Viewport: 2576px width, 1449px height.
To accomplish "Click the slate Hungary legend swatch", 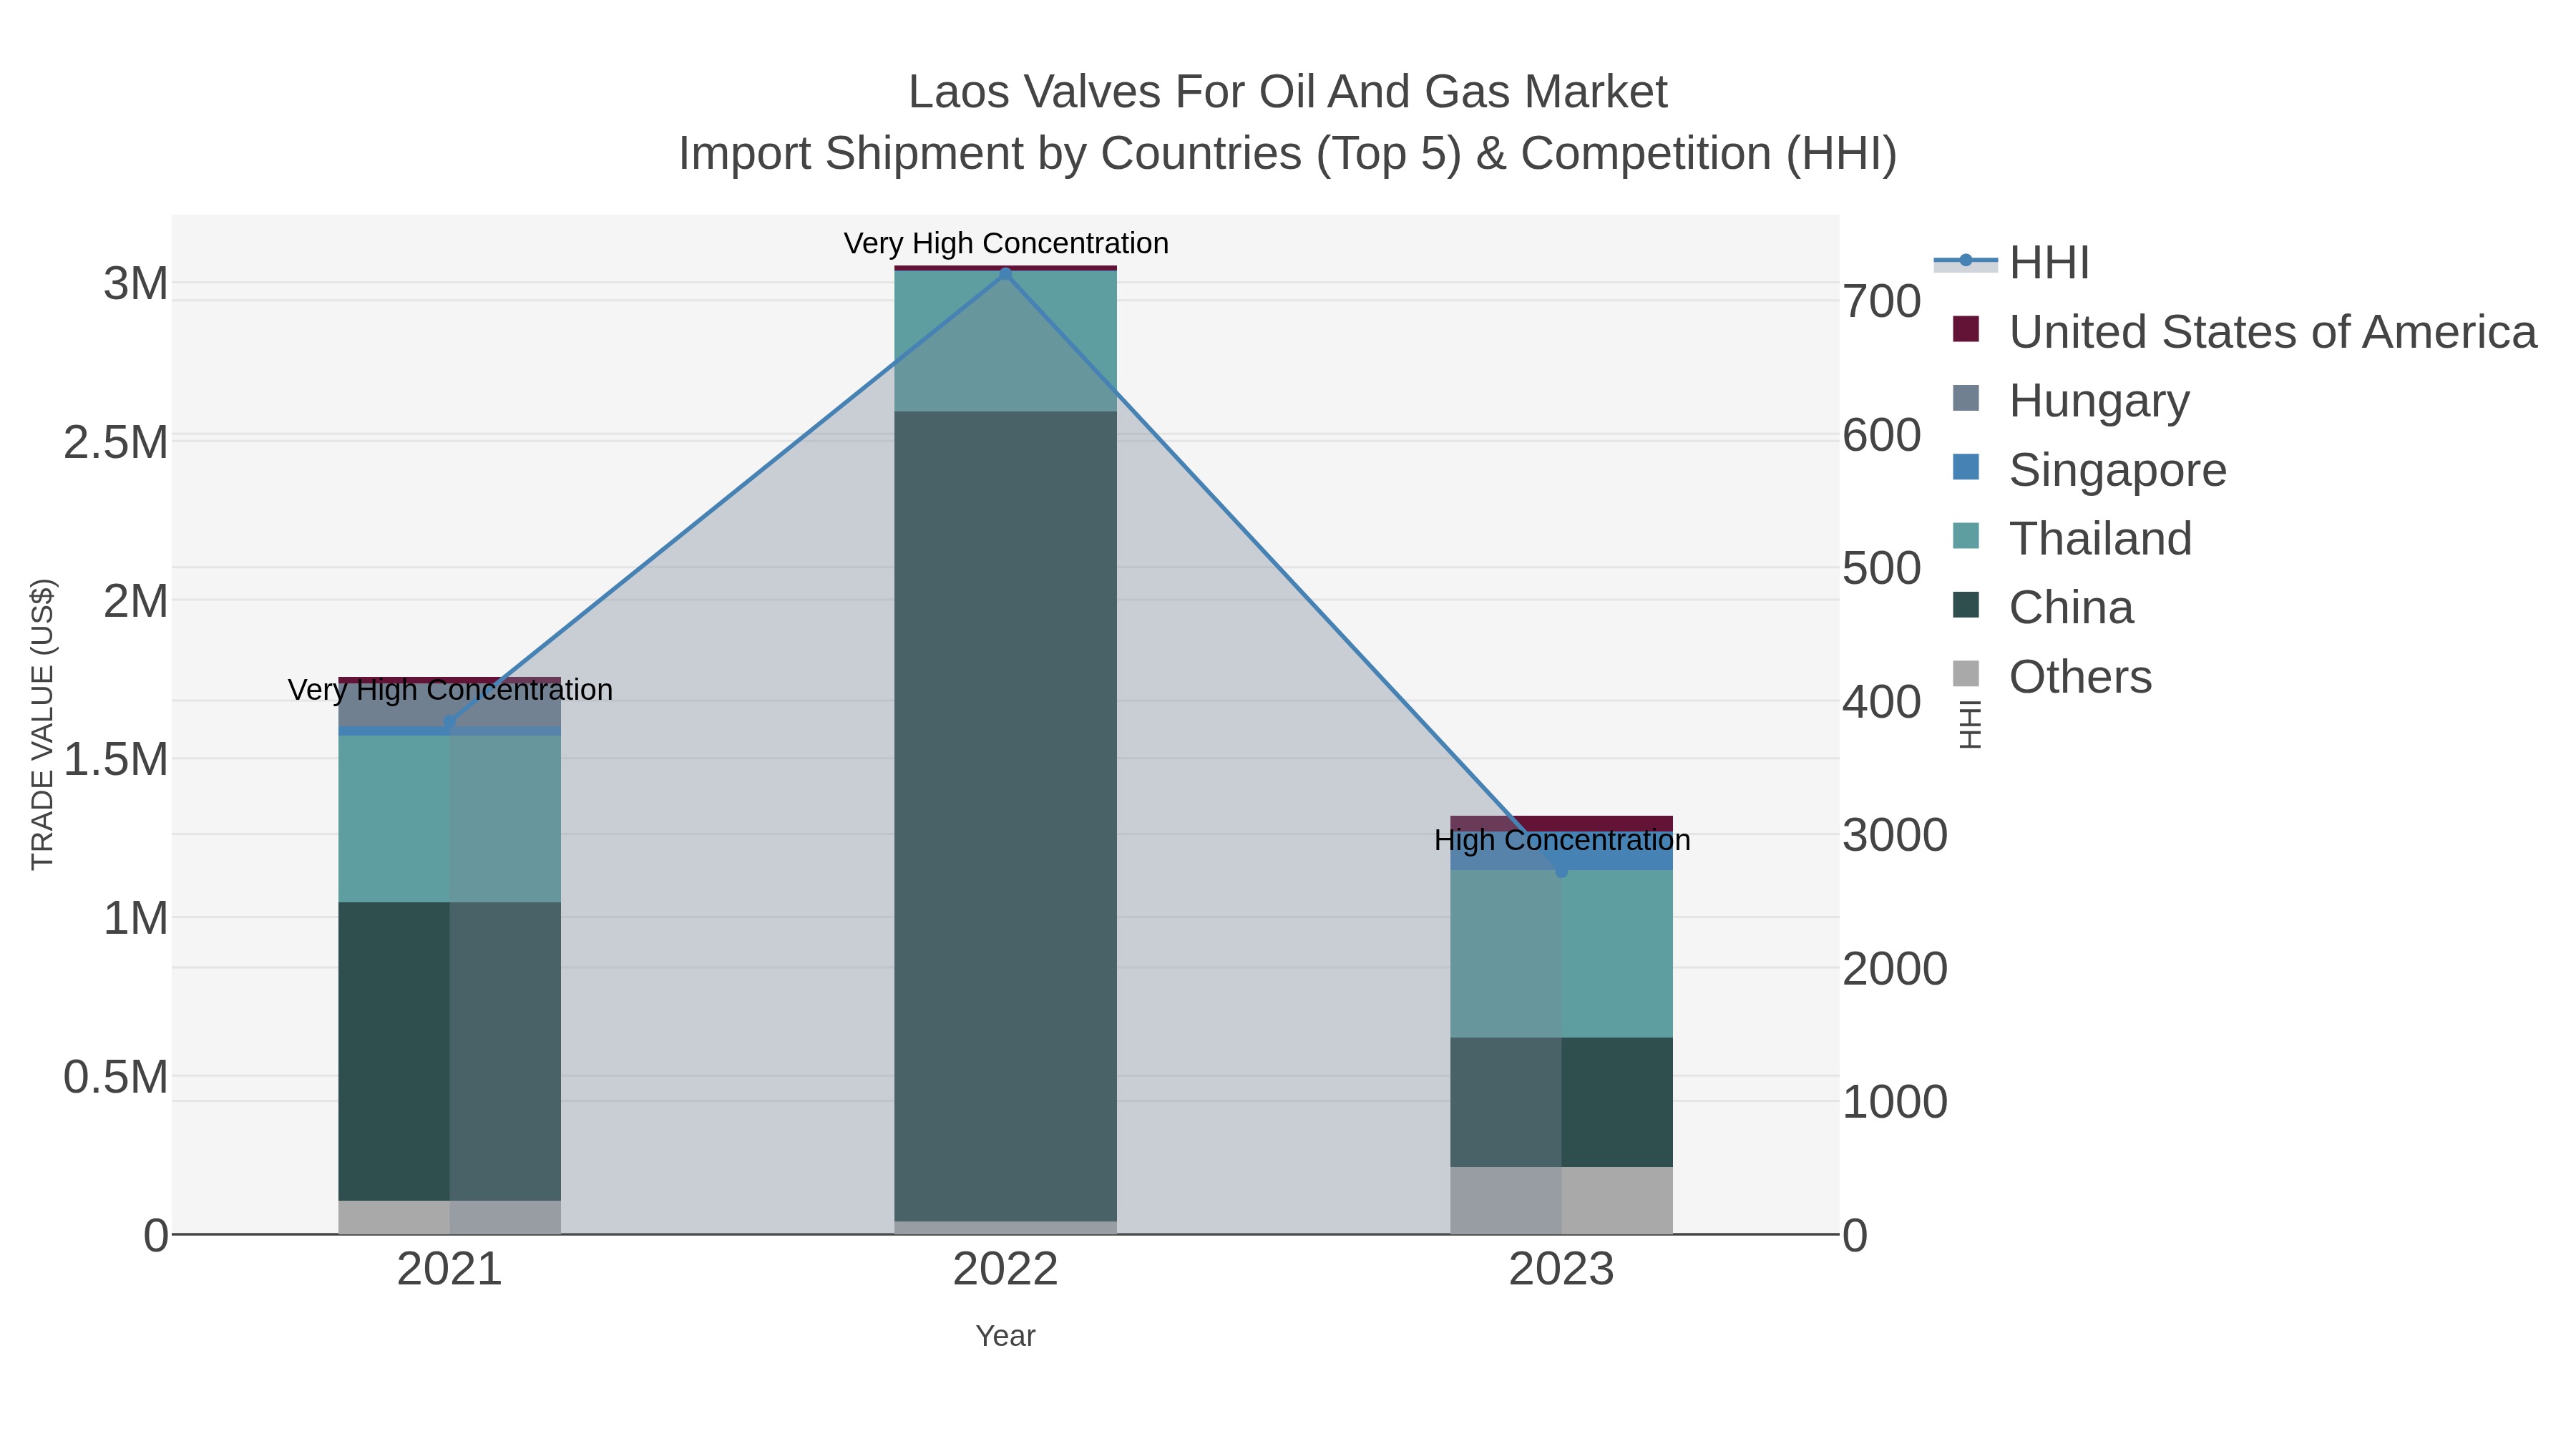I will (1966, 398).
